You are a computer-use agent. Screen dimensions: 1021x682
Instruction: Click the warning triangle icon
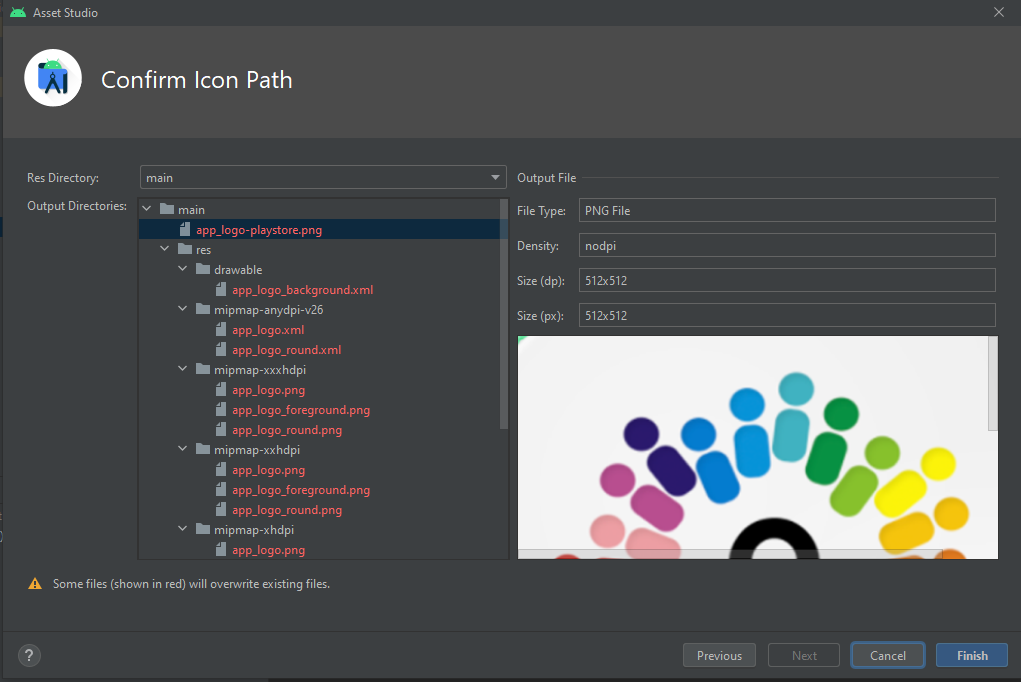[35, 584]
